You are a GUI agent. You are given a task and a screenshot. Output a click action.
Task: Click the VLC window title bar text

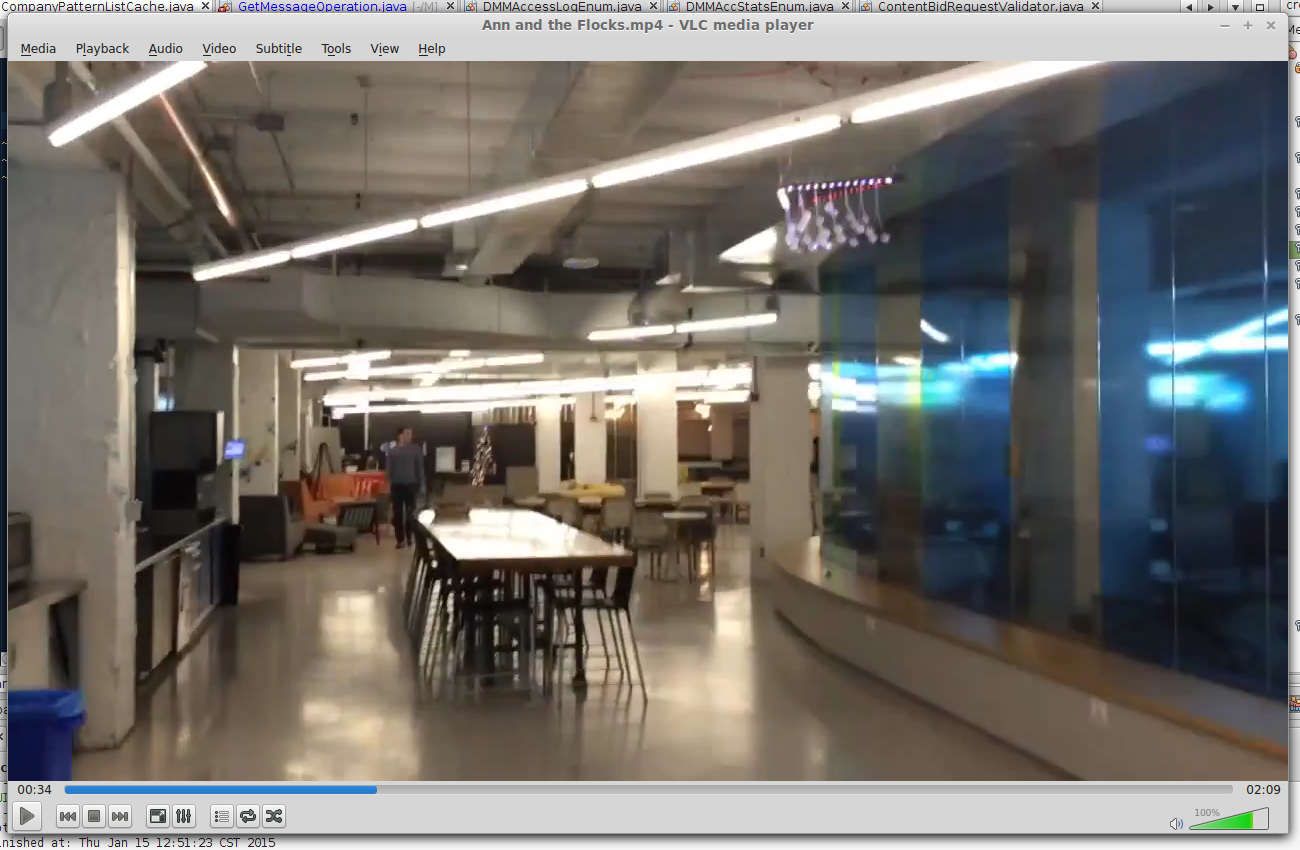tap(648, 25)
